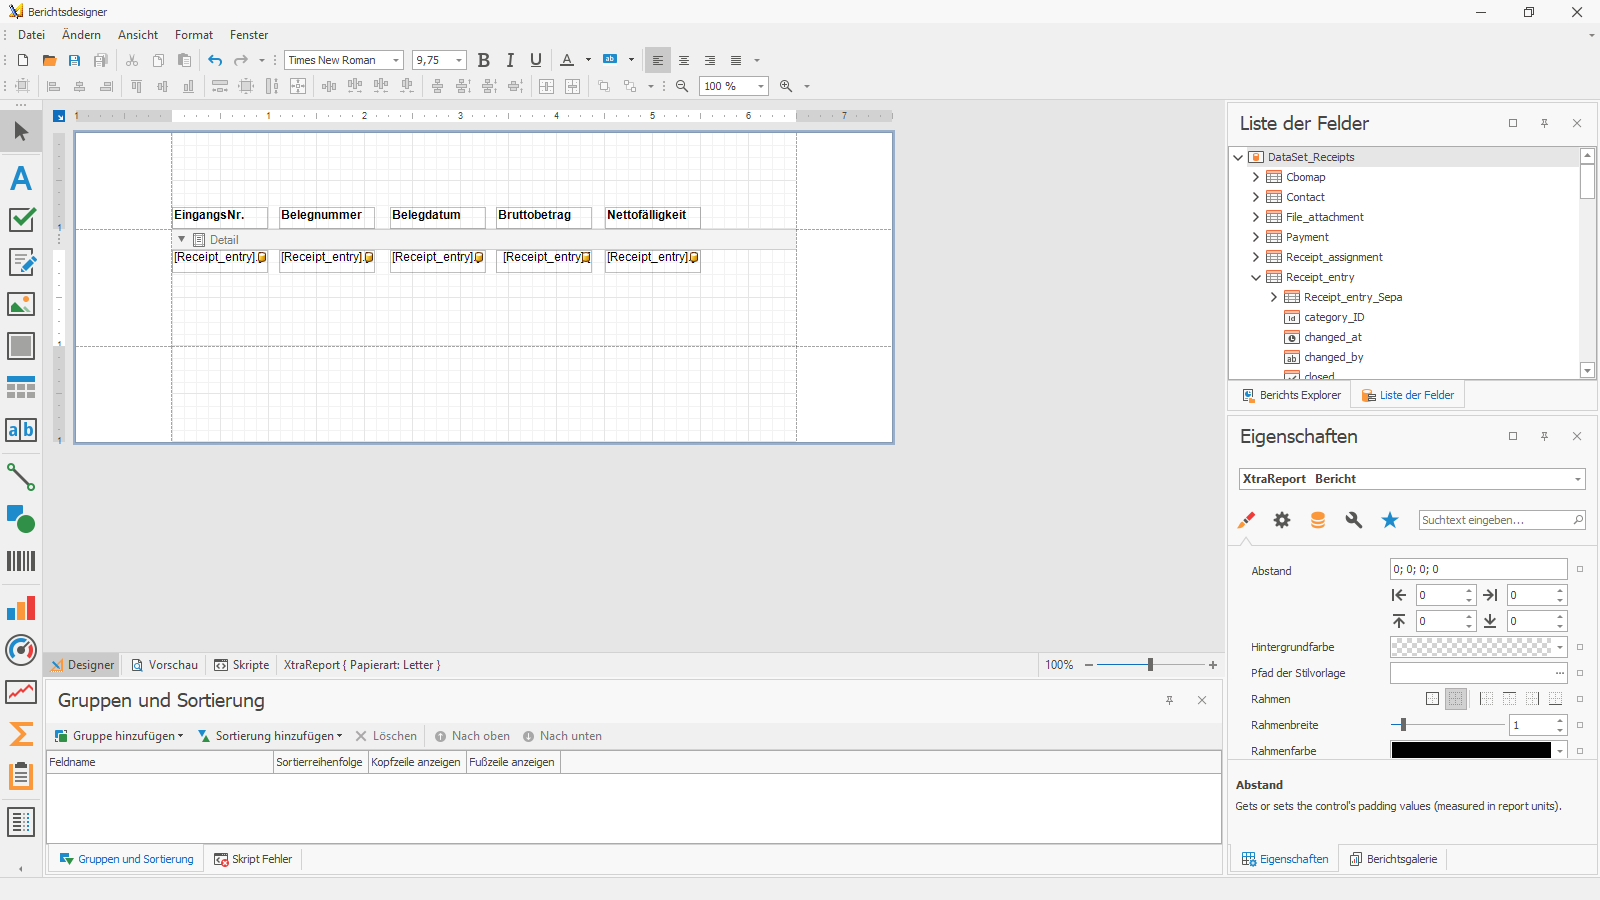Set text alignment to right

(710, 60)
